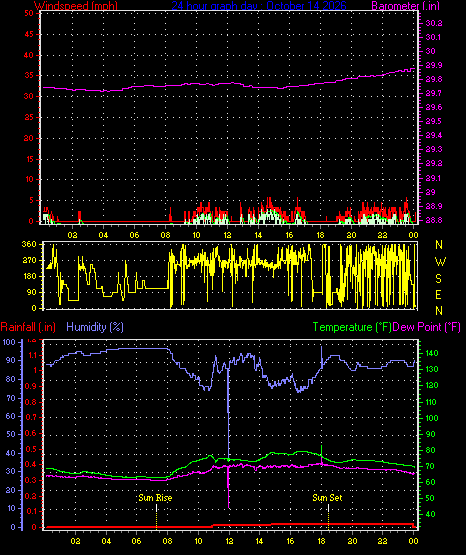Click the 'Windspeed (mph)' axis title
The width and height of the screenshot is (466, 555).
coord(76,6)
